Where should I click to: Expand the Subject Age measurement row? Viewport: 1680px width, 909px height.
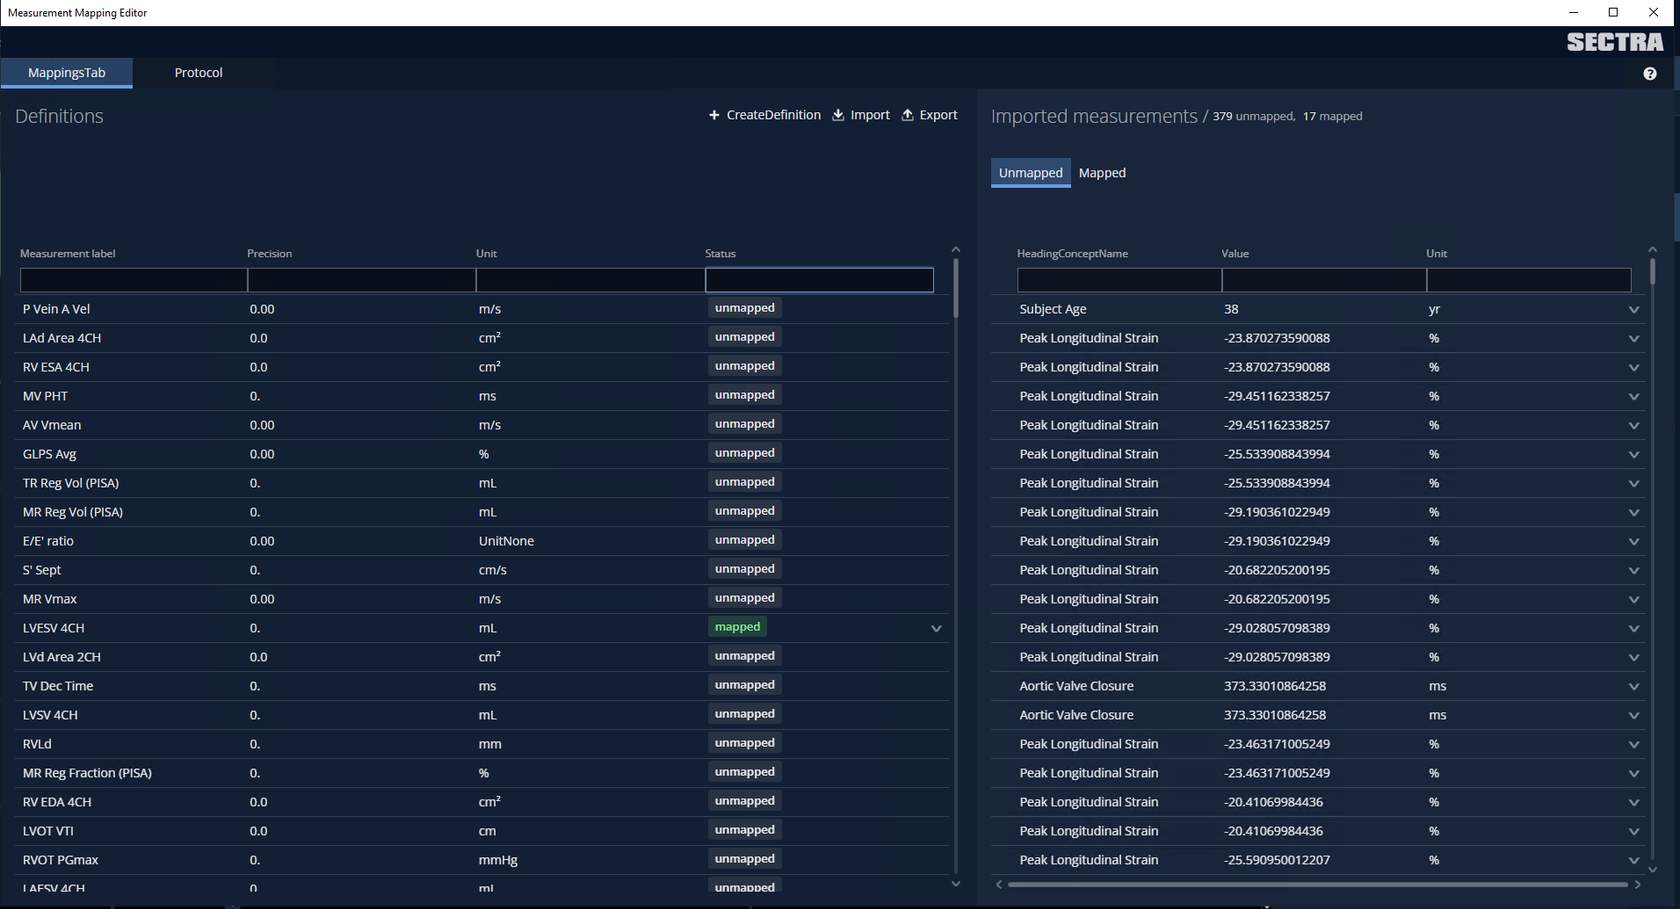point(1633,310)
